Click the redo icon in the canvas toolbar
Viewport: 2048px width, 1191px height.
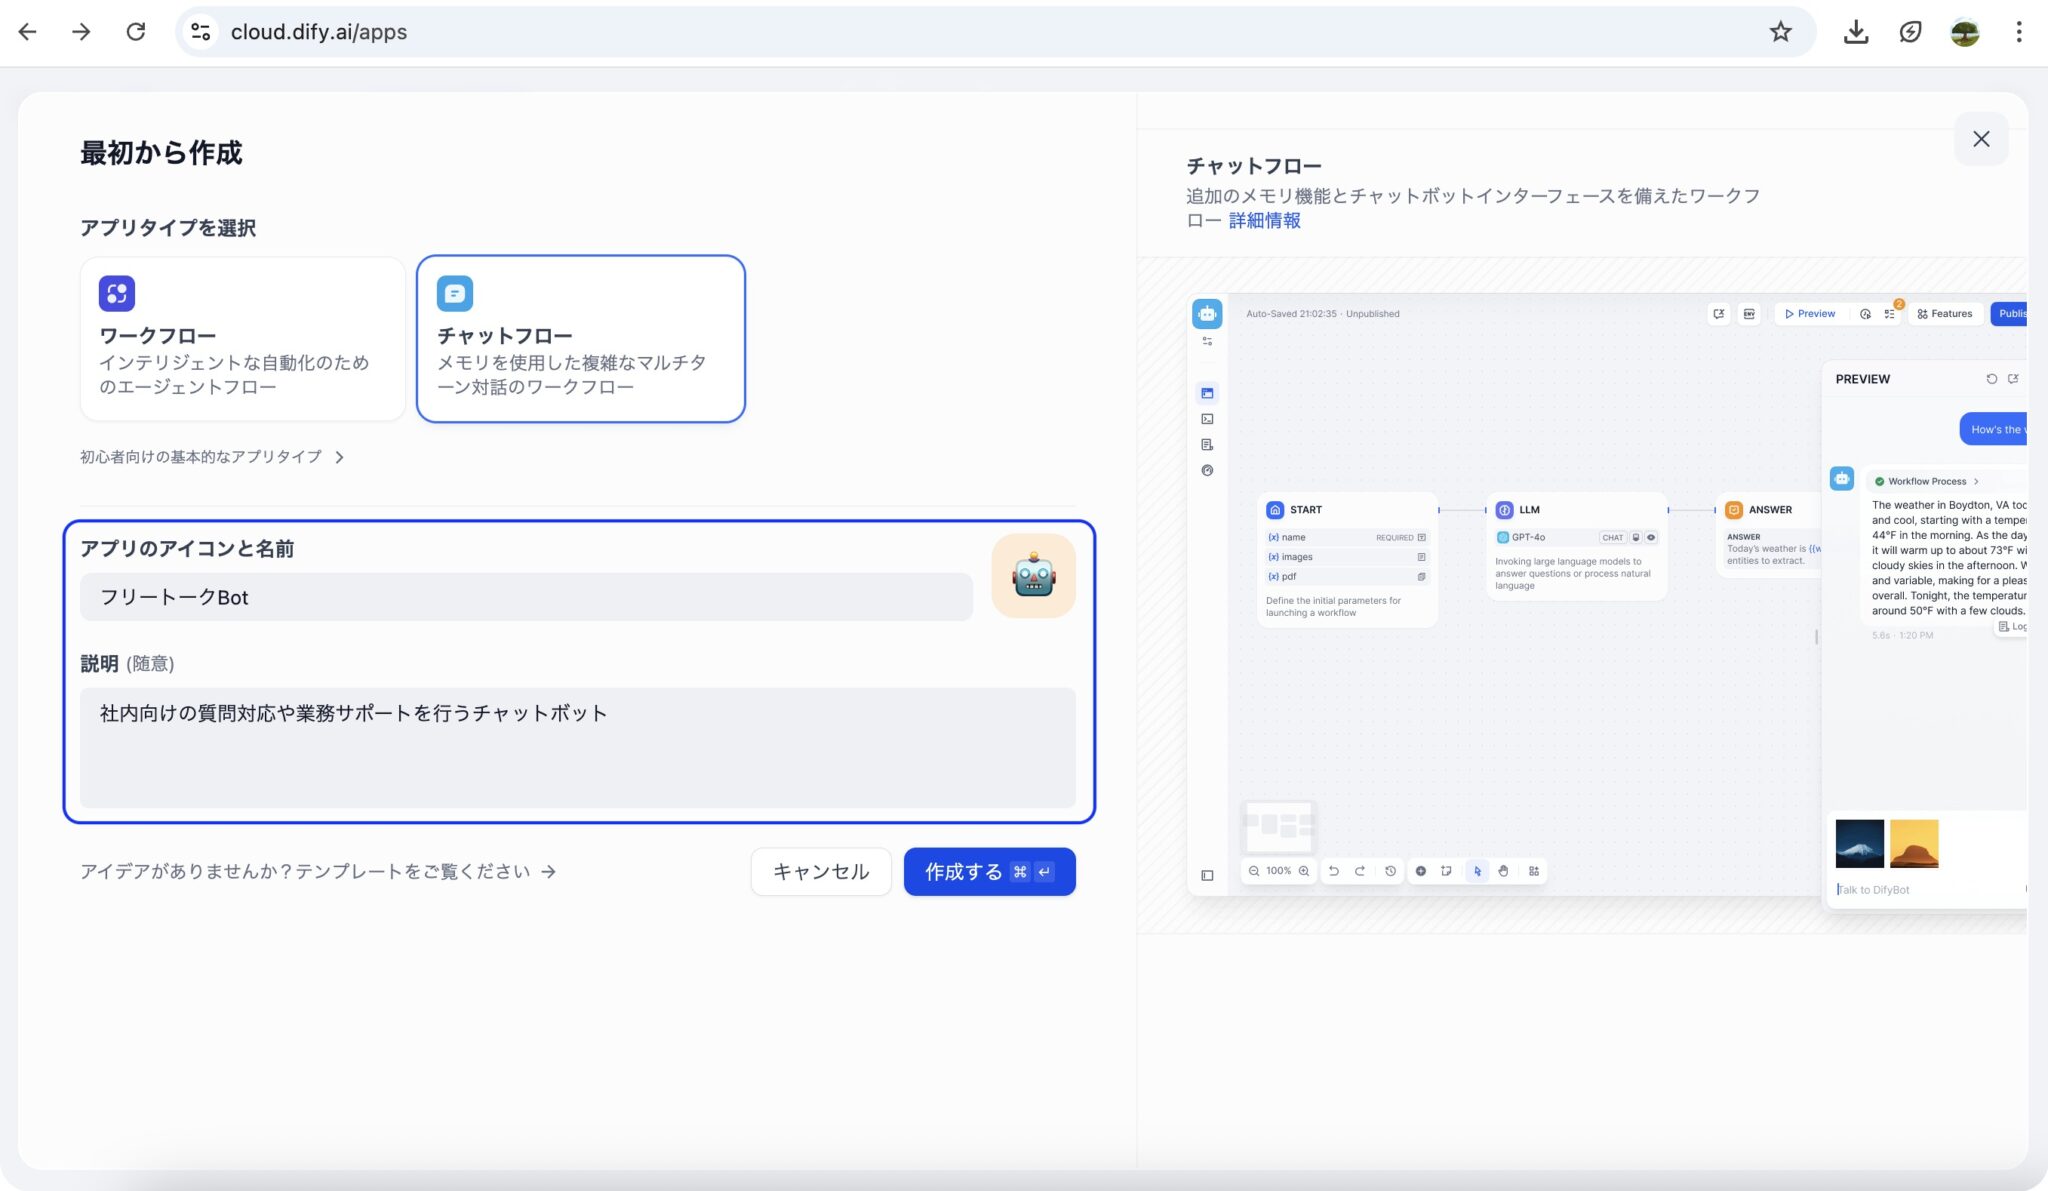click(x=1361, y=871)
